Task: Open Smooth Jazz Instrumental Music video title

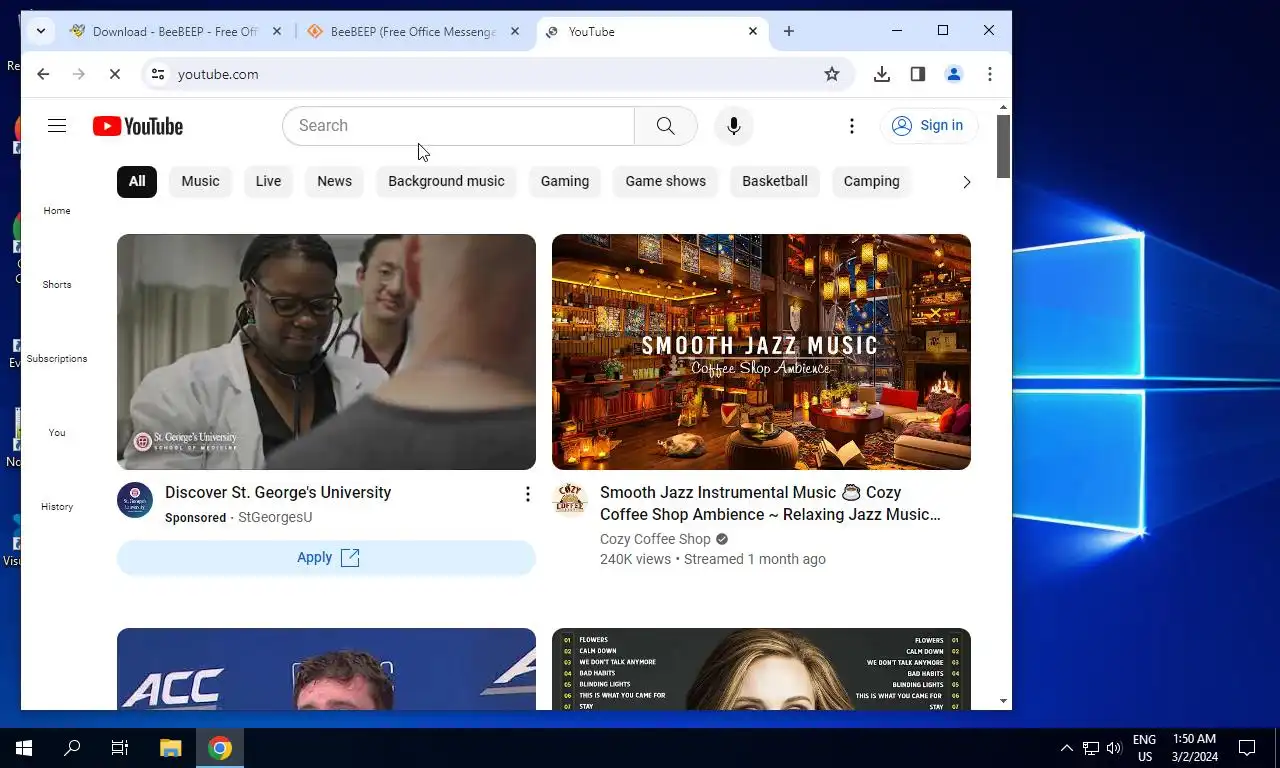Action: tap(770, 504)
